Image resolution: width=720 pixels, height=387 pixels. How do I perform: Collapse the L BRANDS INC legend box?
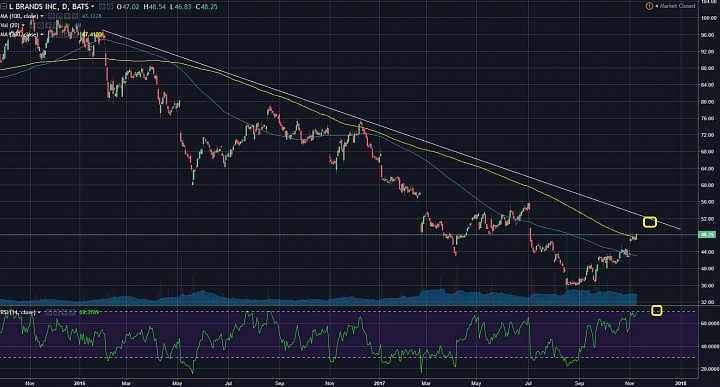coord(3,6)
